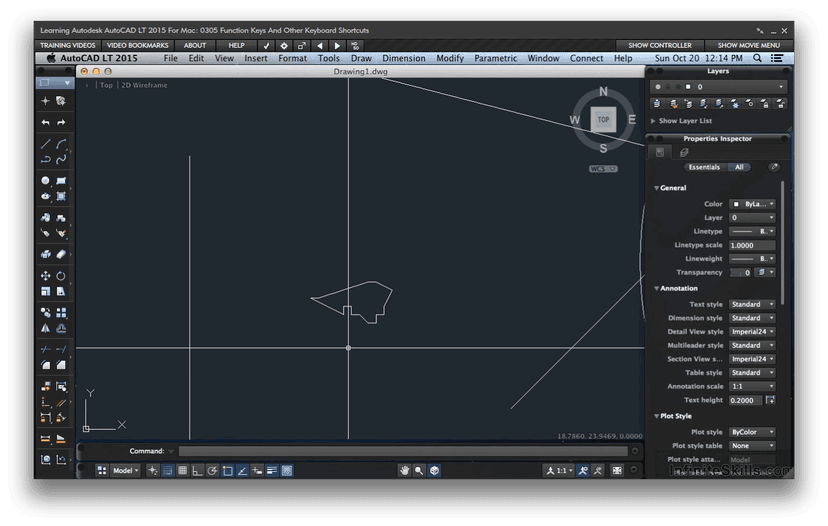Screen dimensions: 828x526
Task: Click SHOW MOVIE MENU button
Action: (748, 45)
